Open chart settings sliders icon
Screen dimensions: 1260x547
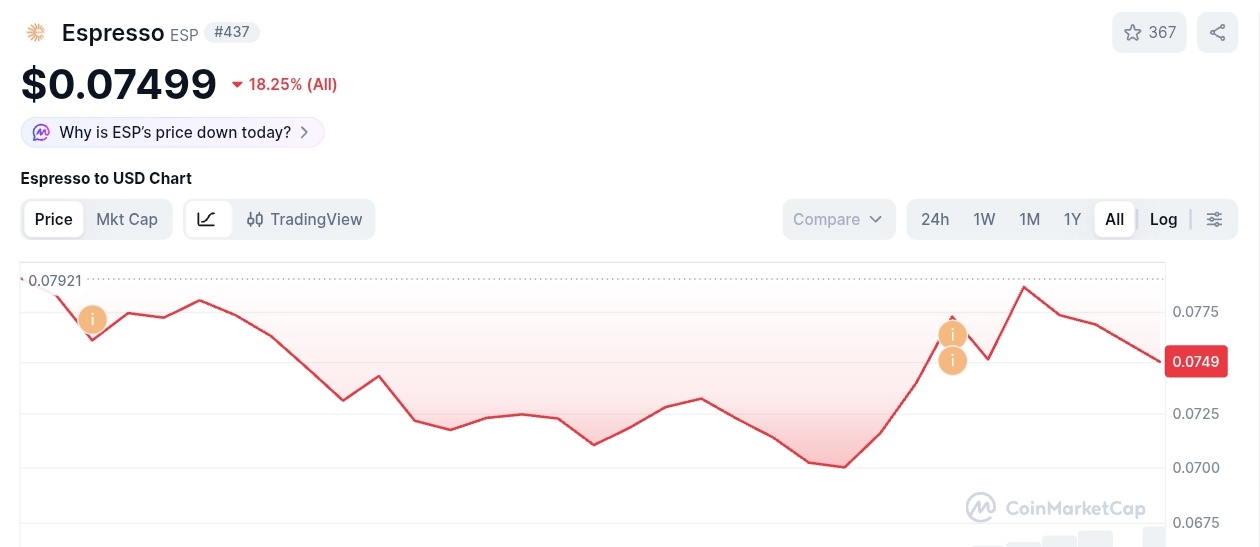pos(1214,220)
